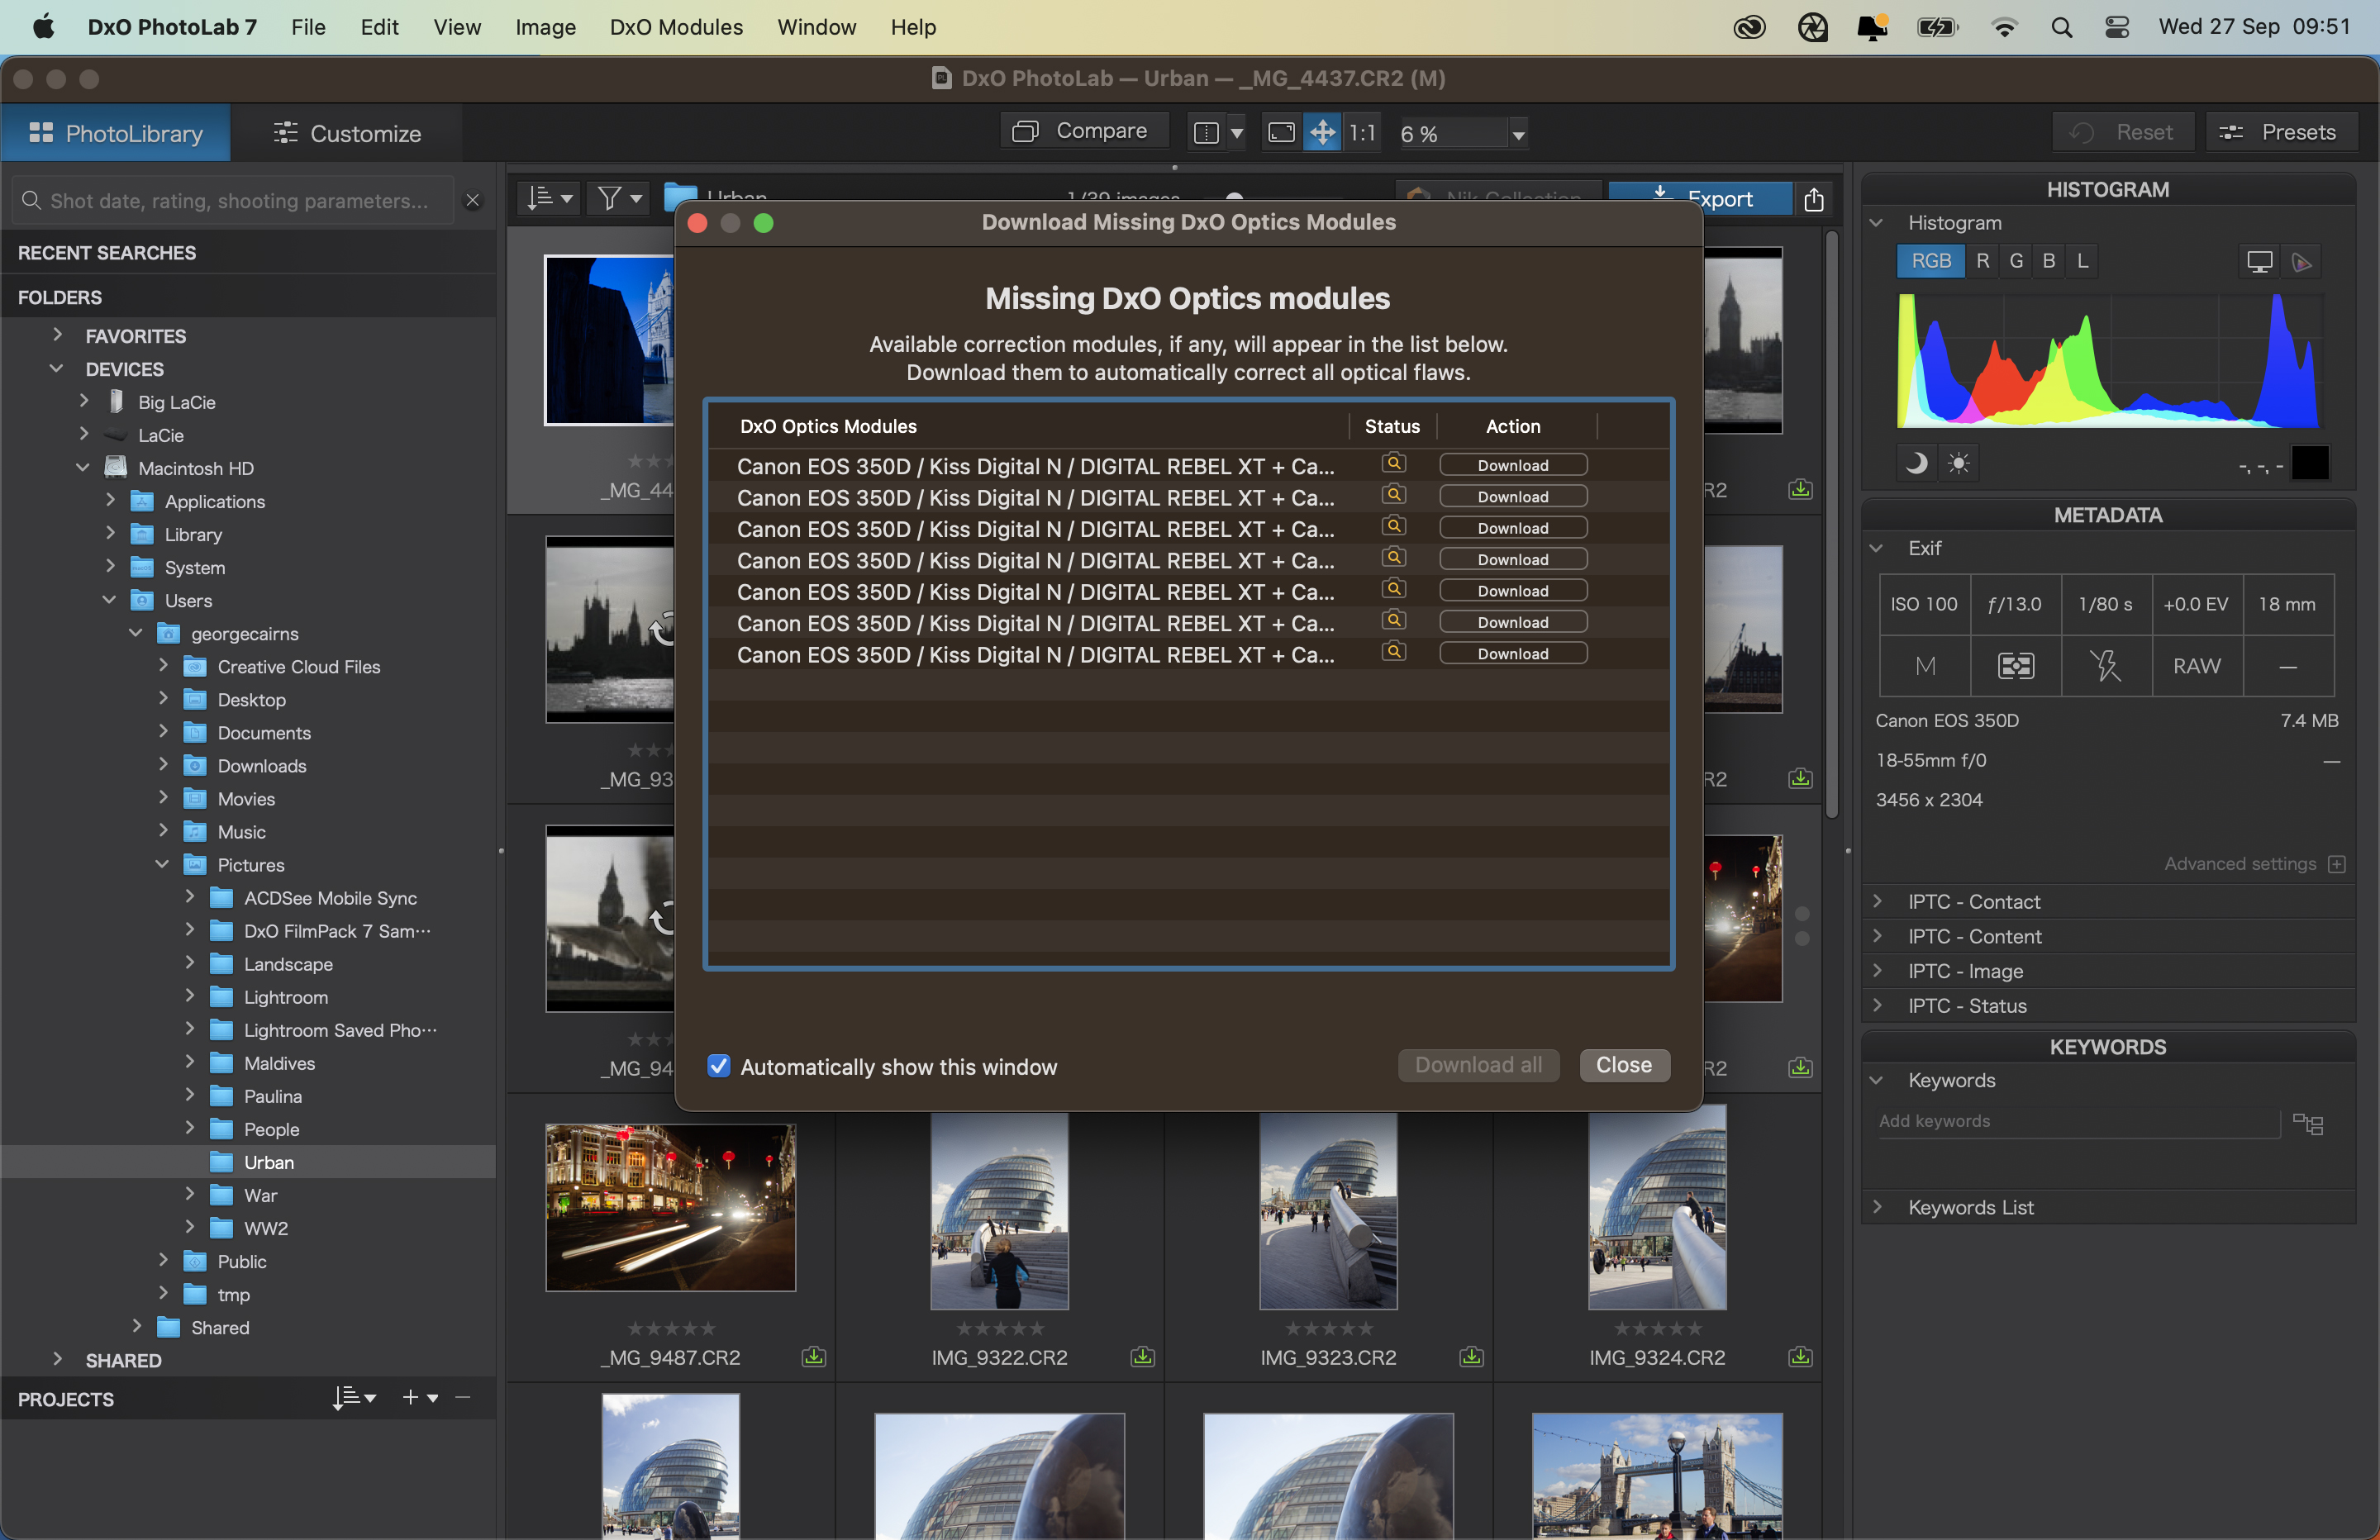Open the Image menu

pyautogui.click(x=545, y=27)
